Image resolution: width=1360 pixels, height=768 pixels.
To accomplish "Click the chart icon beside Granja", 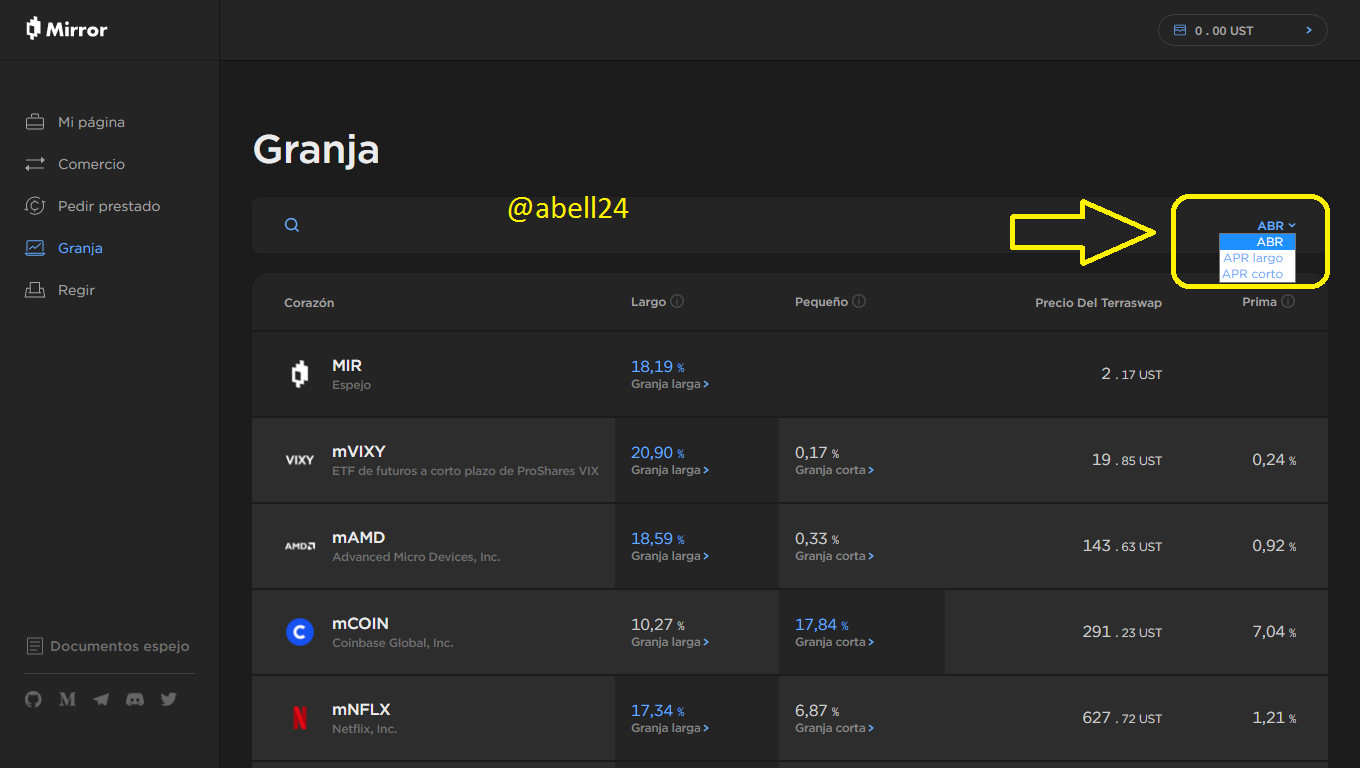I will coord(35,248).
